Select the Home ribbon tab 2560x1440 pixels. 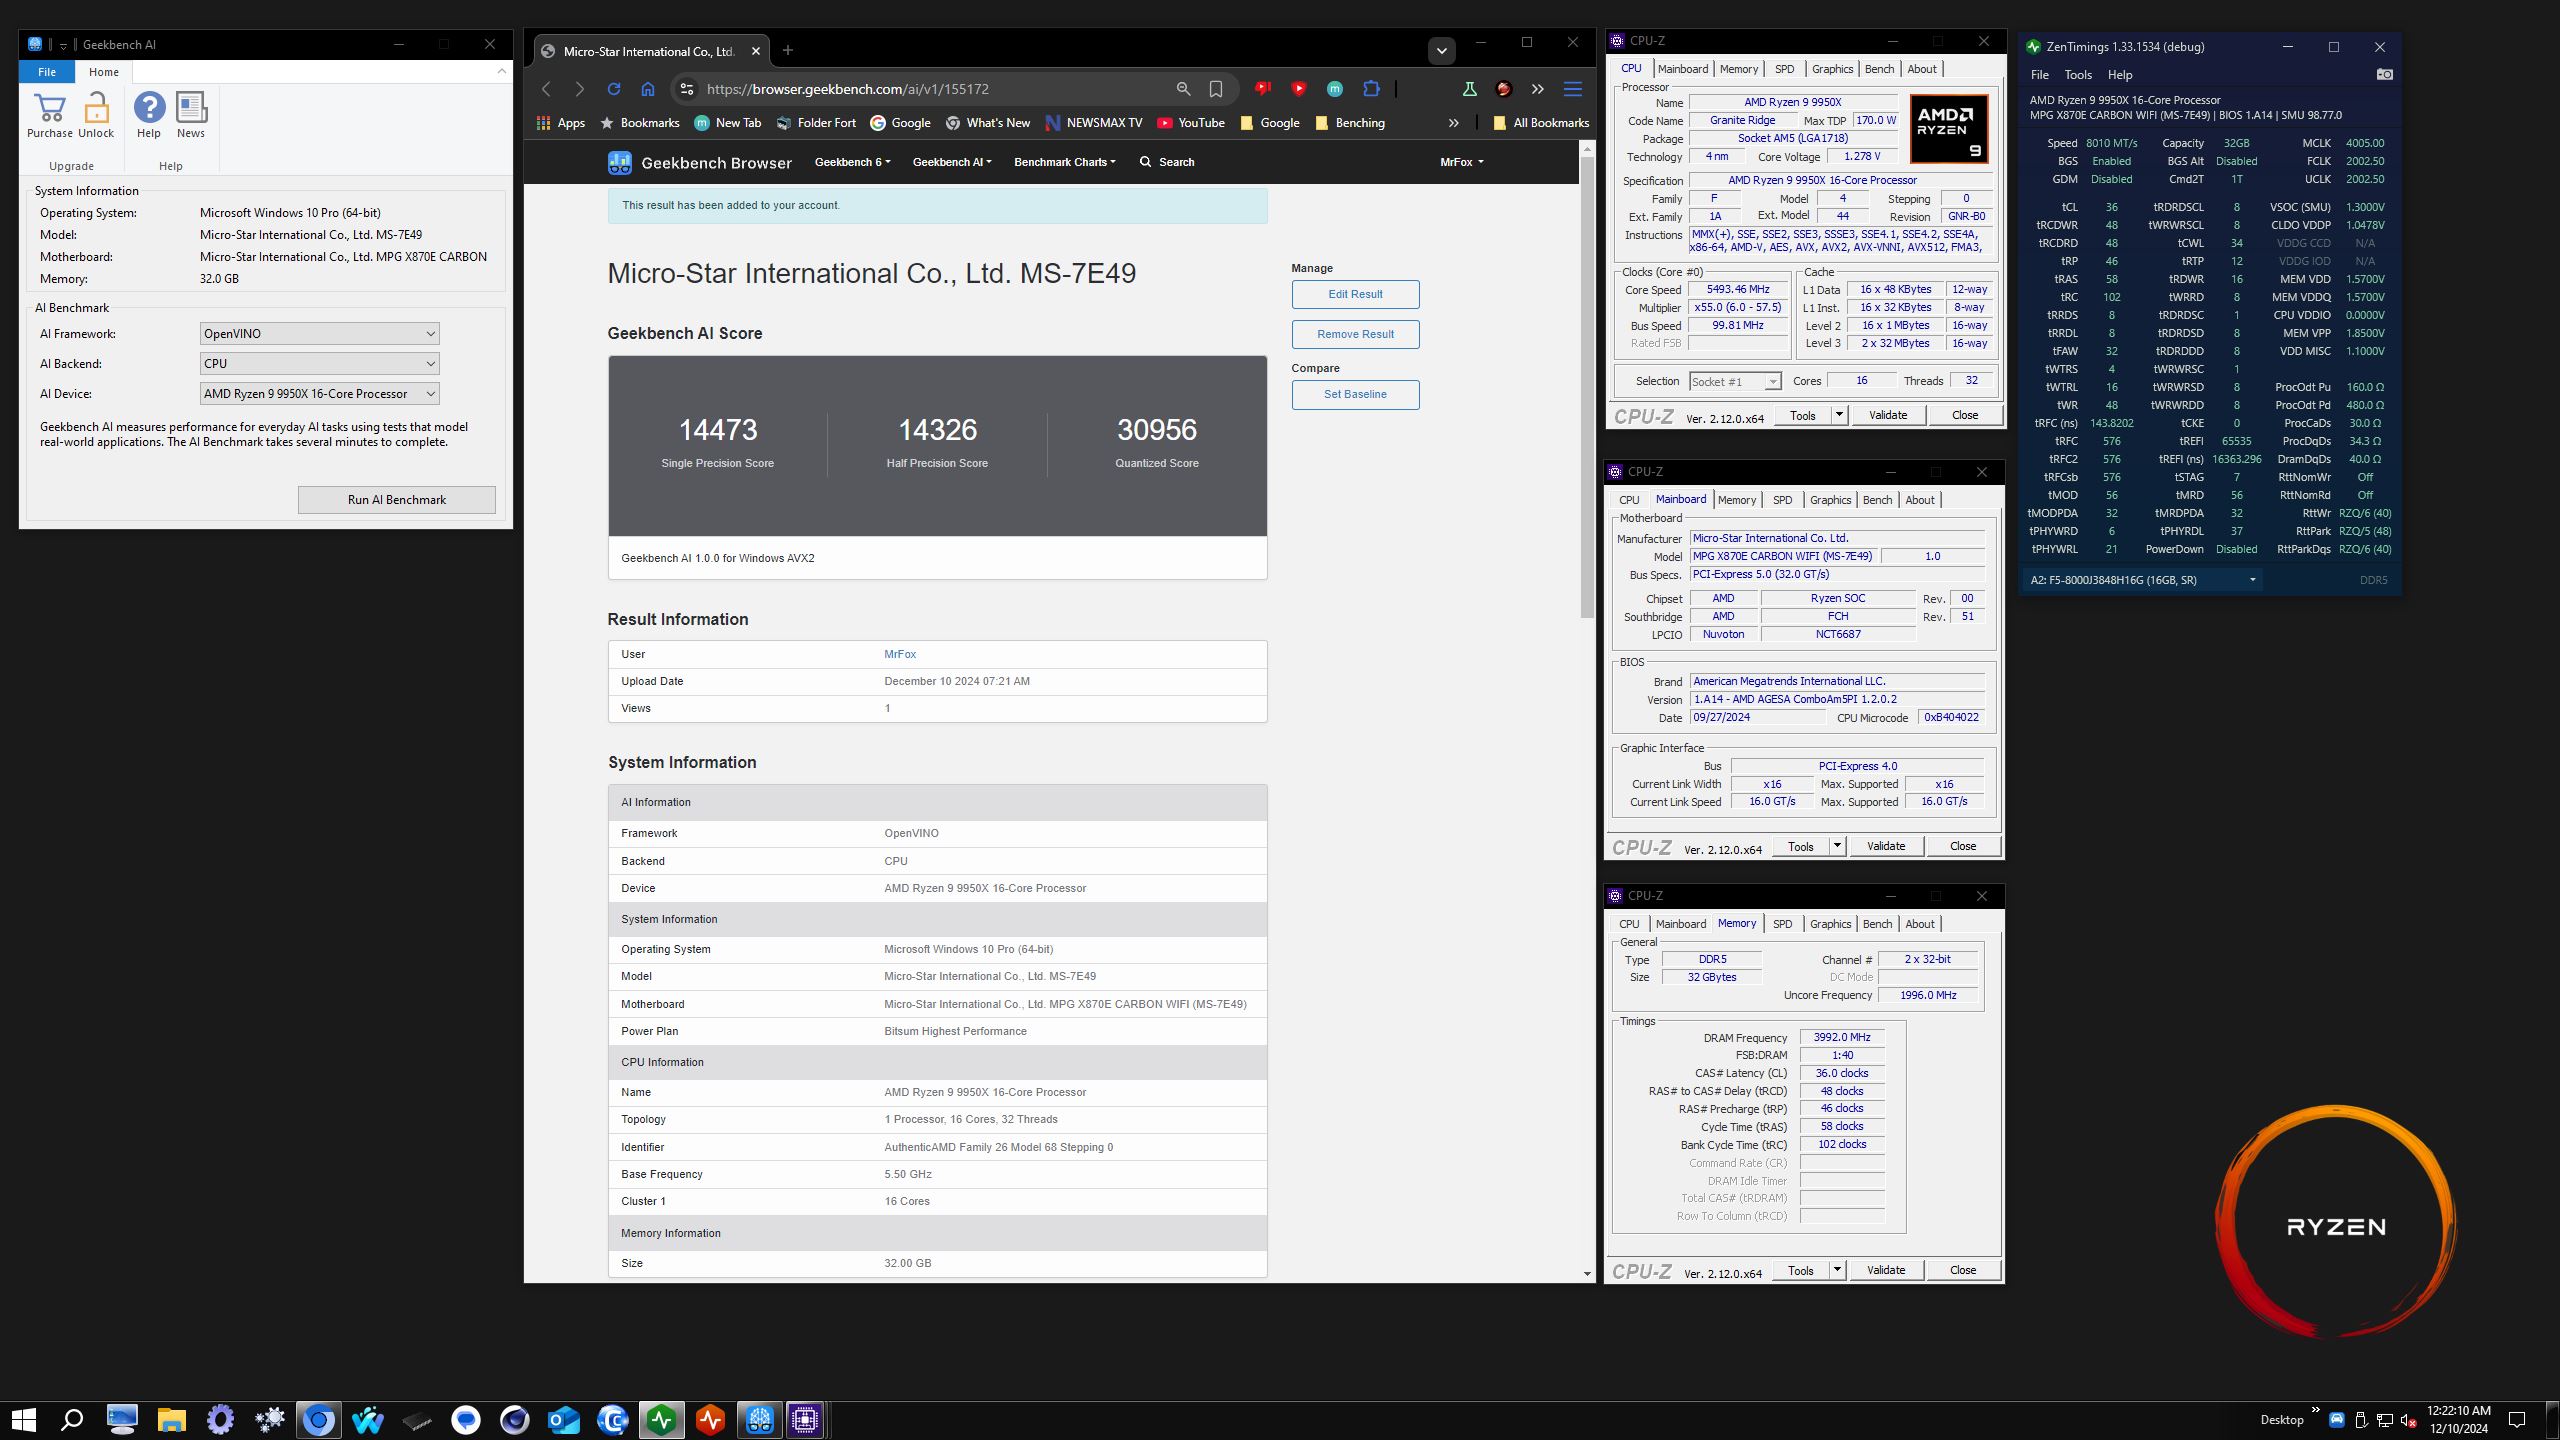(103, 72)
